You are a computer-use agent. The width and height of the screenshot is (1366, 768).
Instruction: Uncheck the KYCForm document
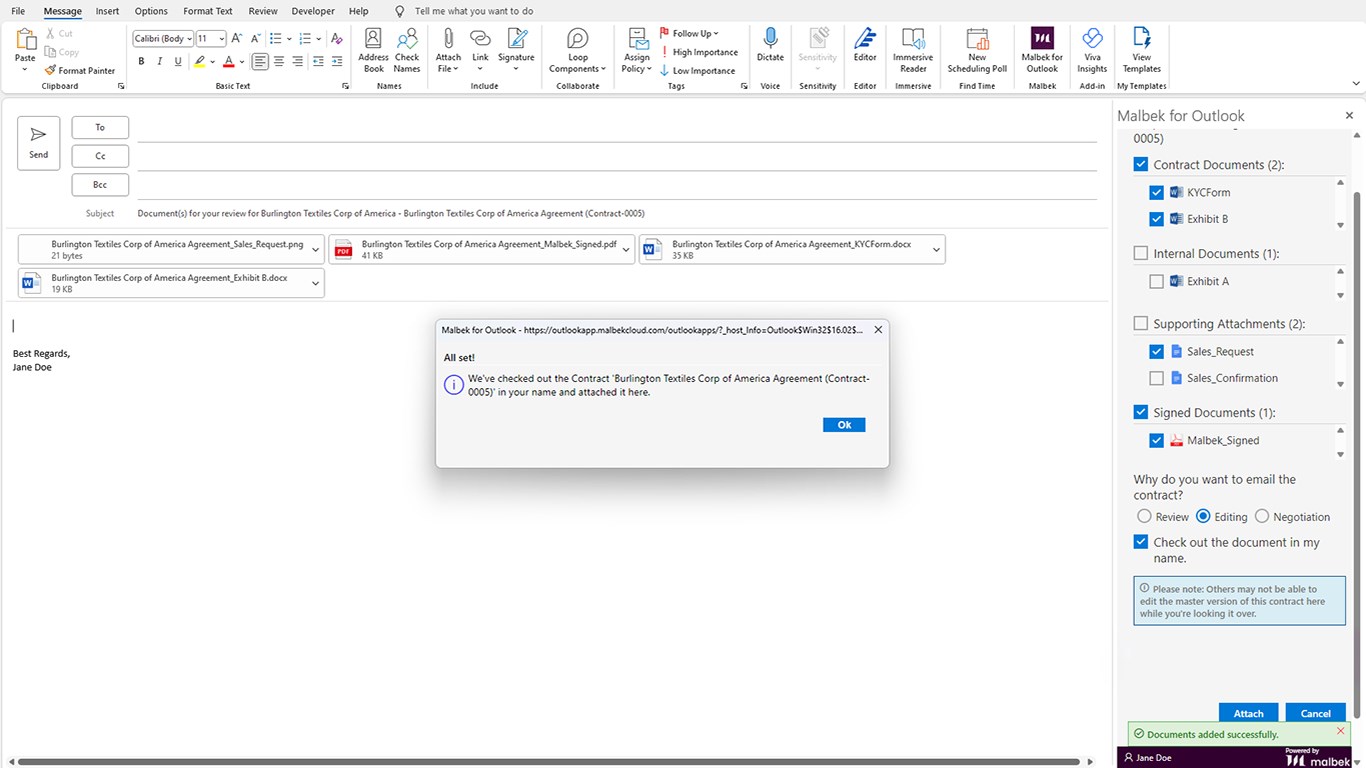[x=1156, y=192]
